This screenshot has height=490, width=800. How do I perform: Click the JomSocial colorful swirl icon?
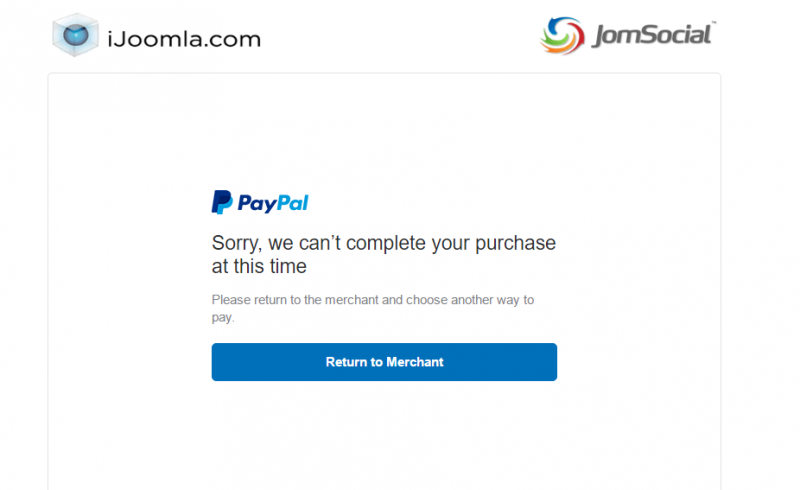click(x=562, y=36)
